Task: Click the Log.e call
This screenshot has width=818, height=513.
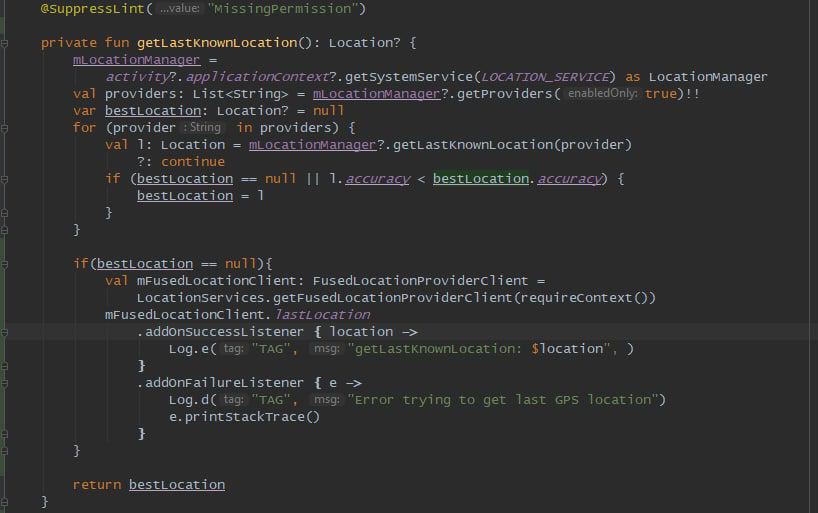Action: coord(188,349)
